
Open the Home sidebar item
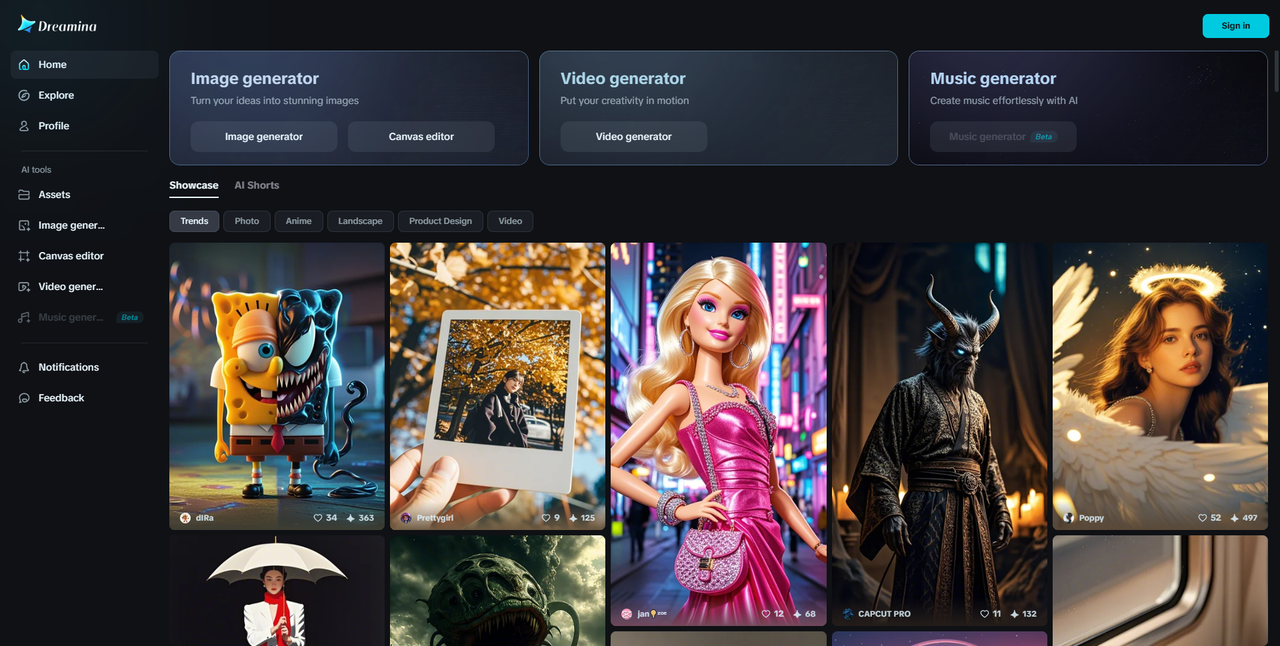pos(84,65)
